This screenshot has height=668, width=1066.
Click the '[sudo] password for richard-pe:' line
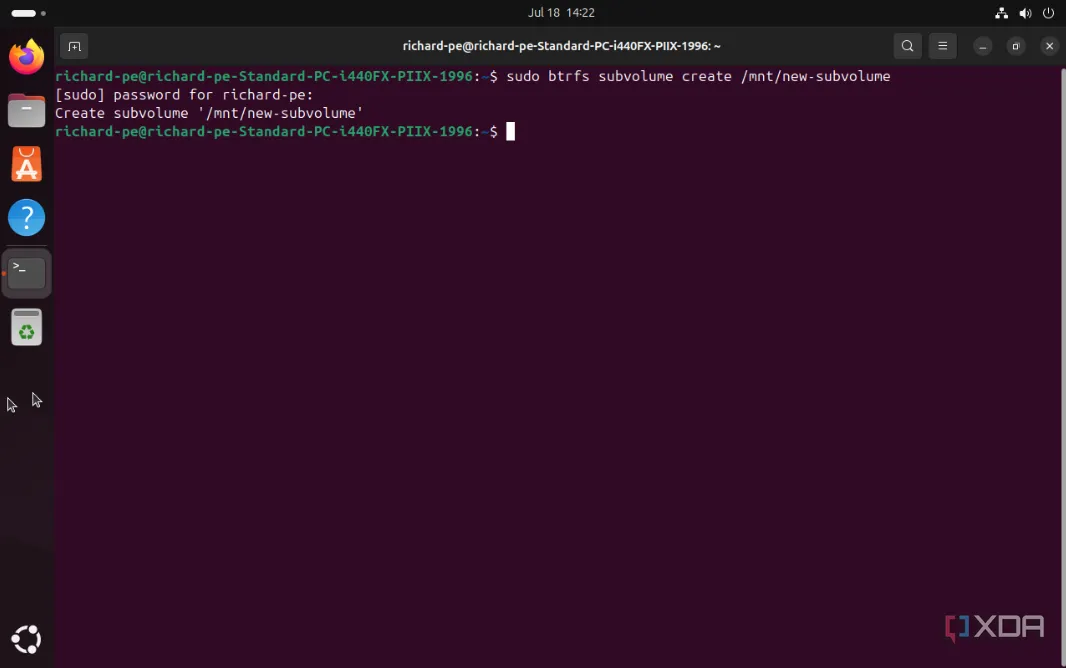[x=184, y=94]
